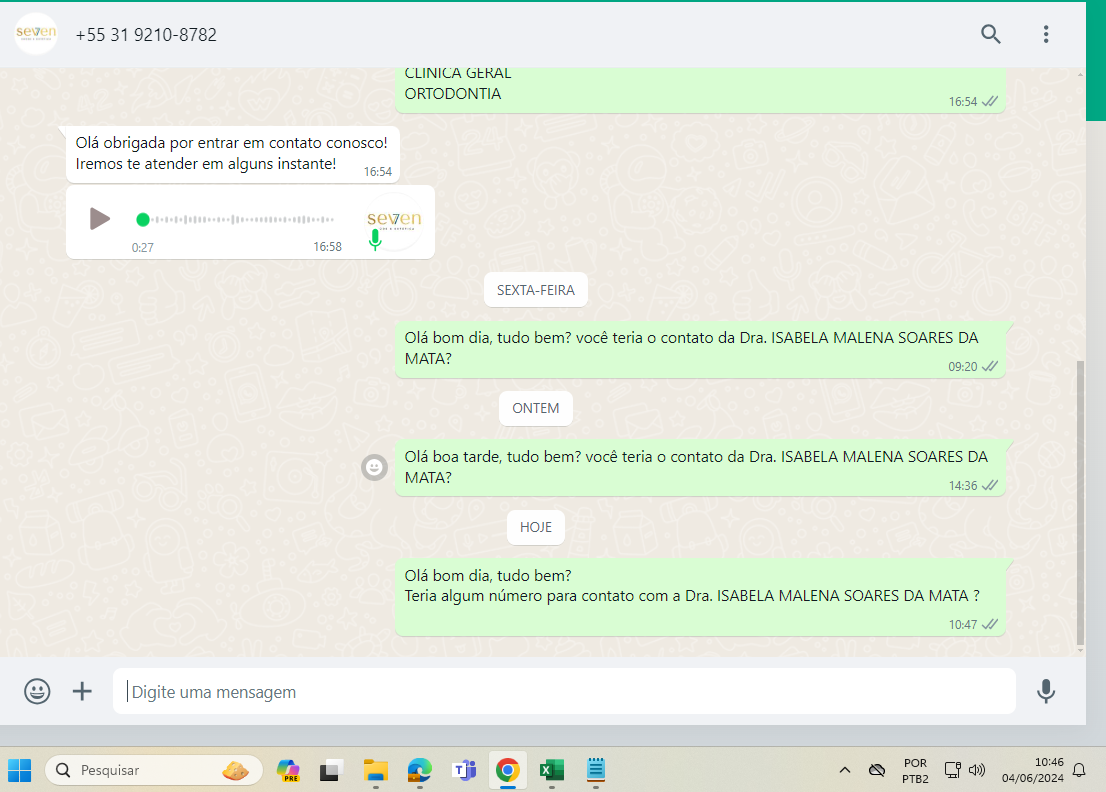Open Notepad from the taskbar

point(596,770)
